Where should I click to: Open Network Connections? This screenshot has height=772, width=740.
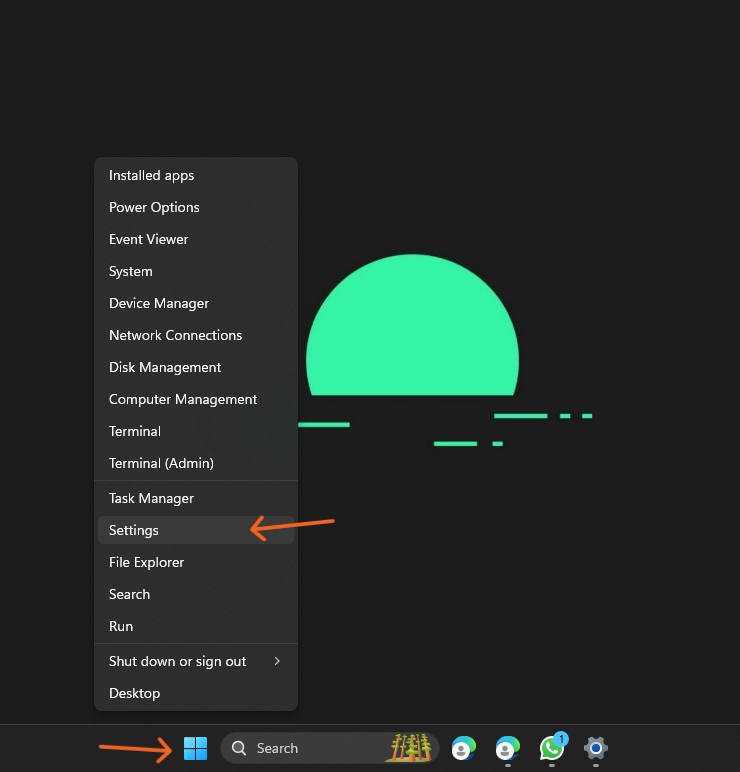tap(196, 335)
